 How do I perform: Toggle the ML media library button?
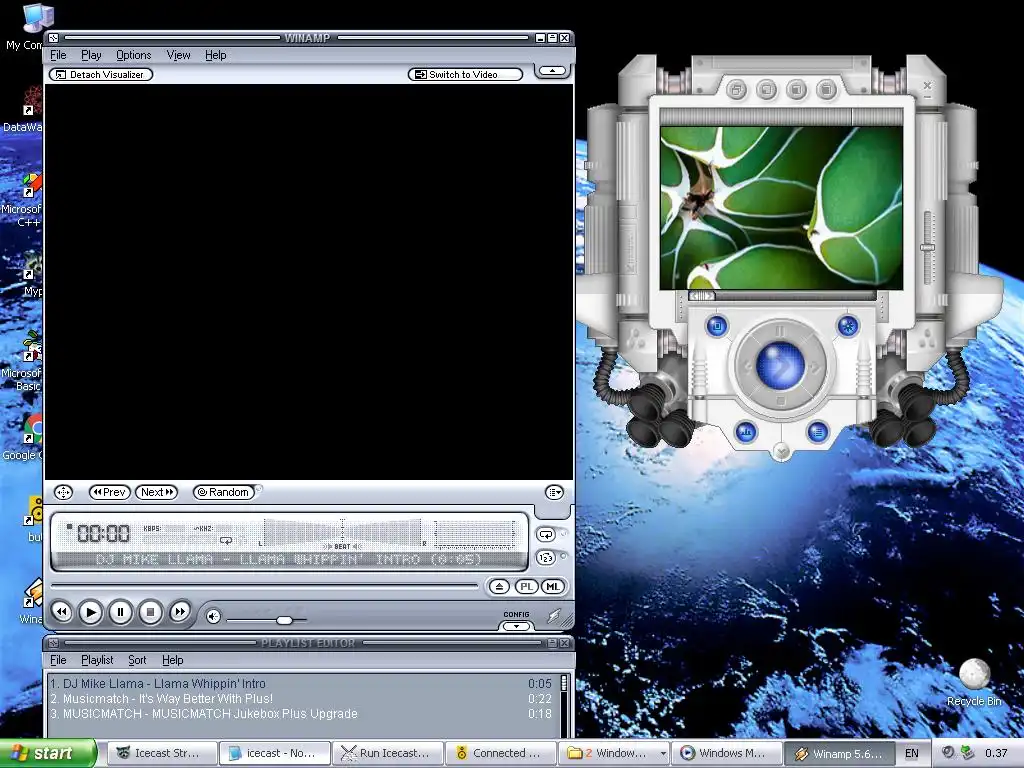[552, 586]
